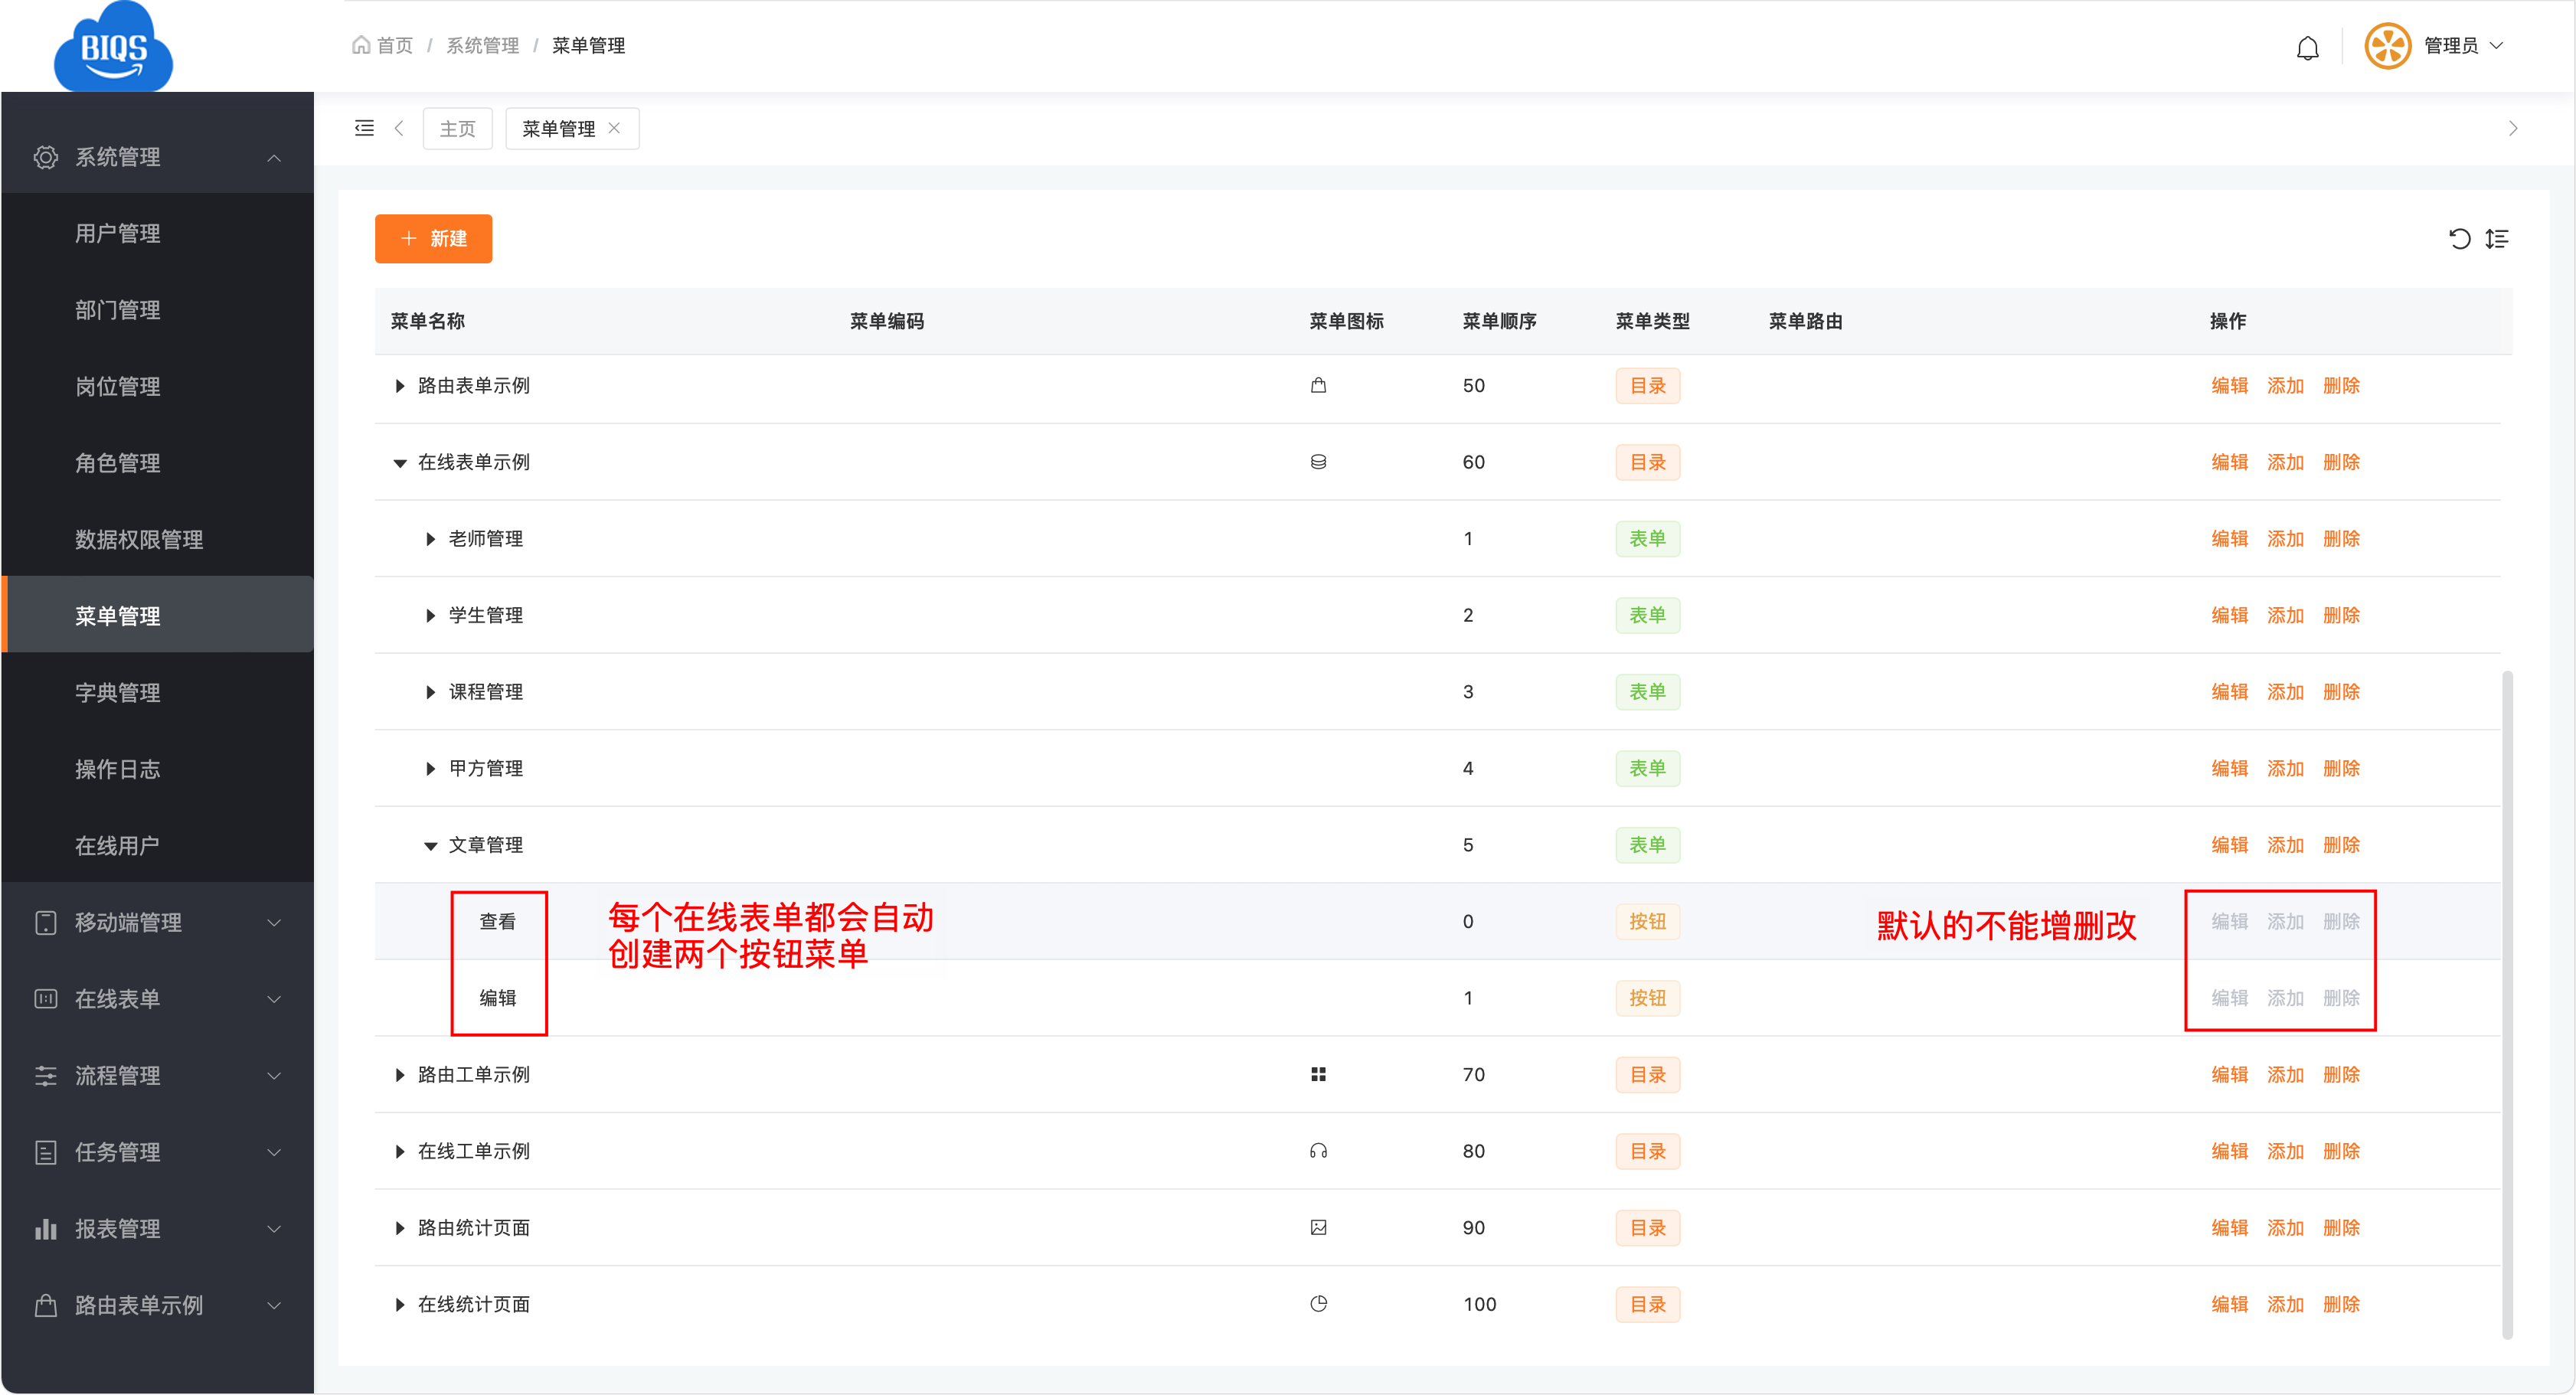Expand the 课程管理 row
Image resolution: width=2576 pixels, height=1395 pixels.
[431, 692]
